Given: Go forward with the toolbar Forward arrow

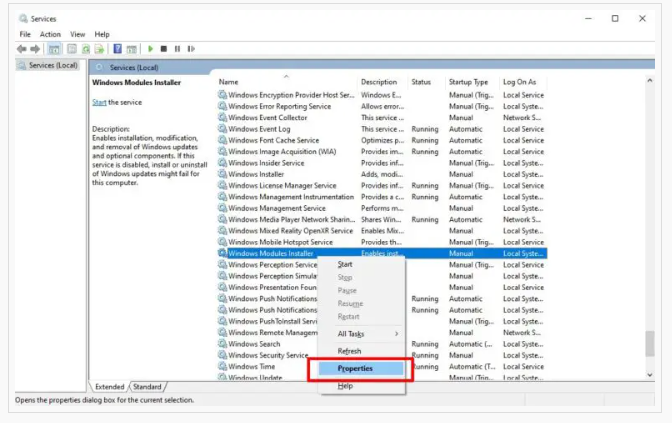Looking at the screenshot, I should [x=35, y=49].
